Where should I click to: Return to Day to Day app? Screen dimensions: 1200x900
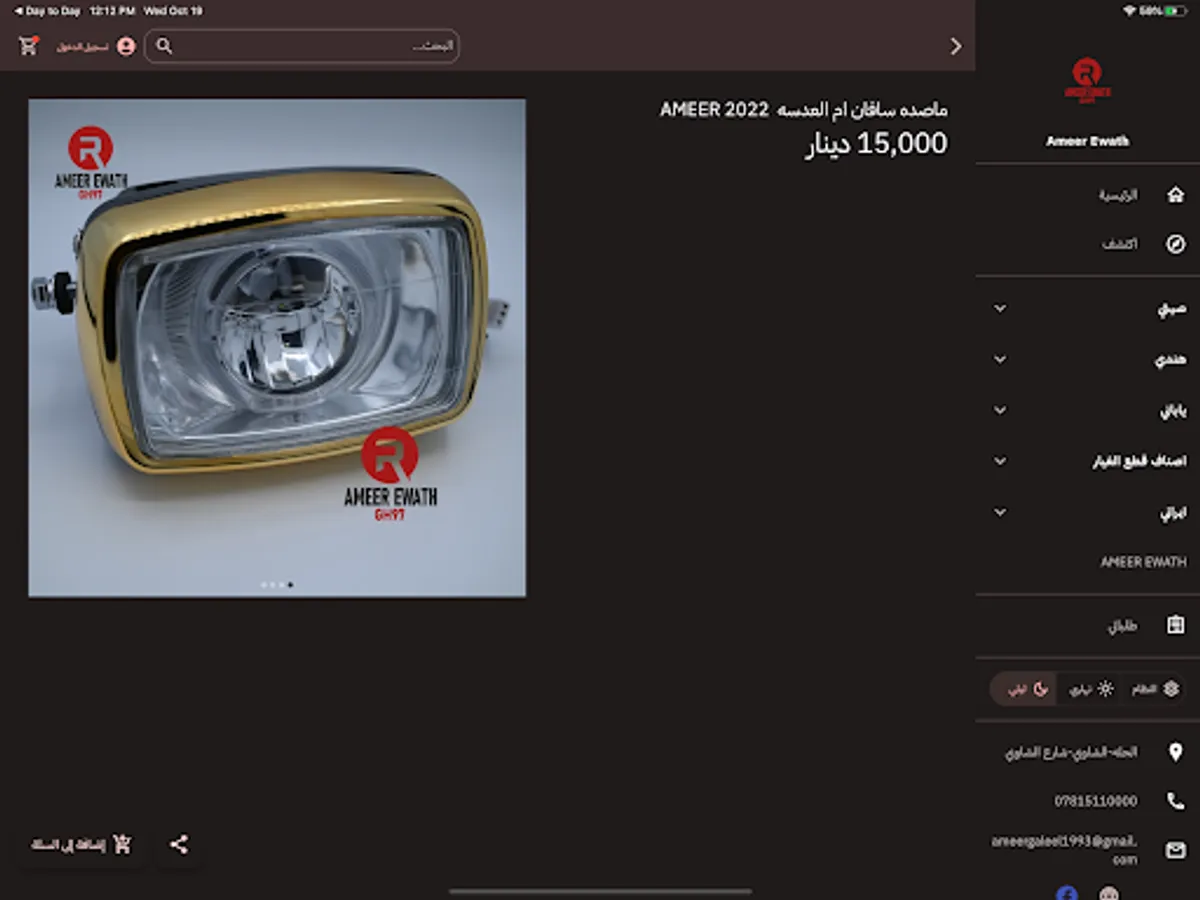tap(46, 11)
